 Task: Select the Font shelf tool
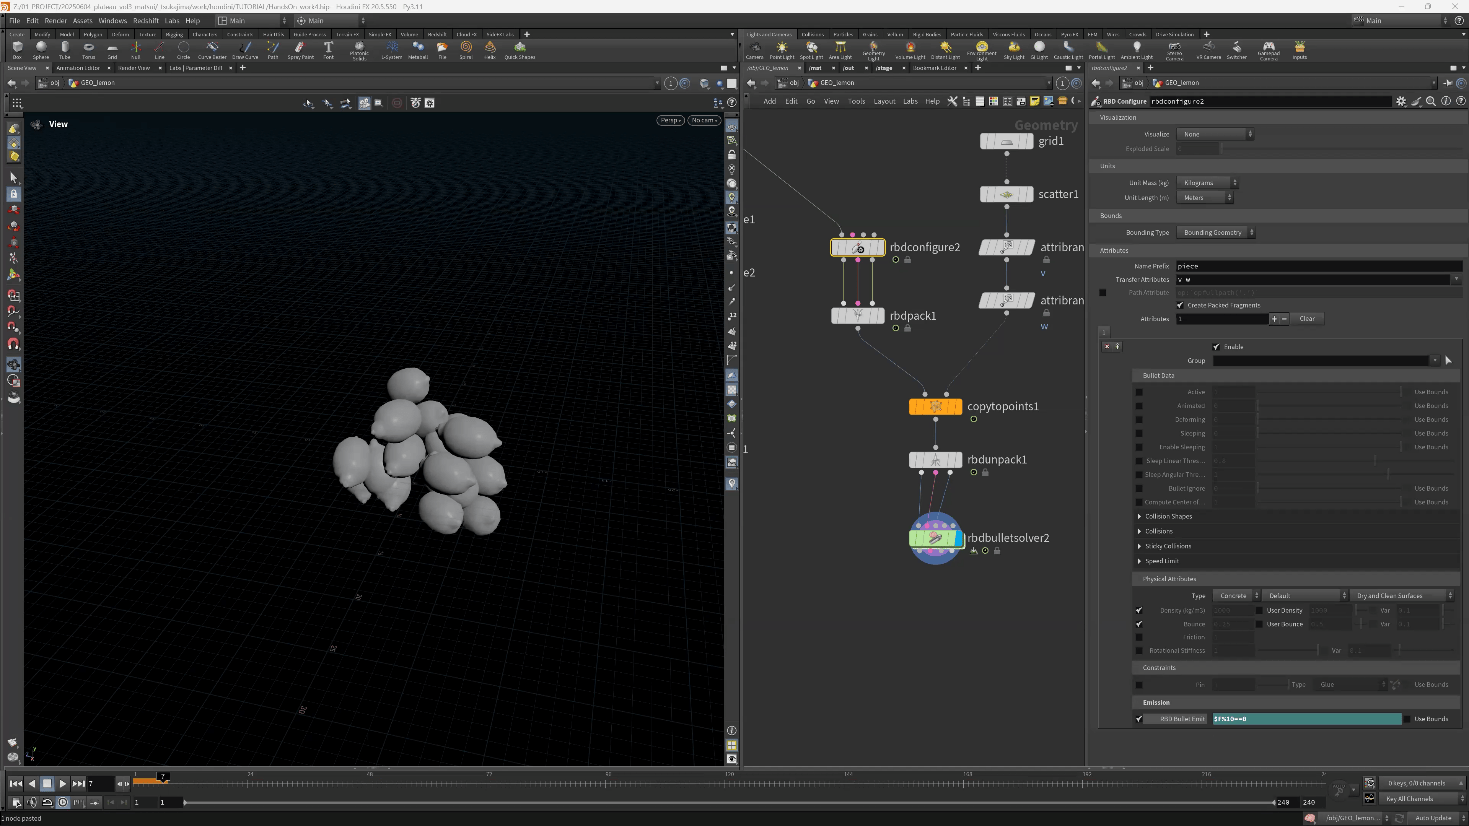coord(328,48)
